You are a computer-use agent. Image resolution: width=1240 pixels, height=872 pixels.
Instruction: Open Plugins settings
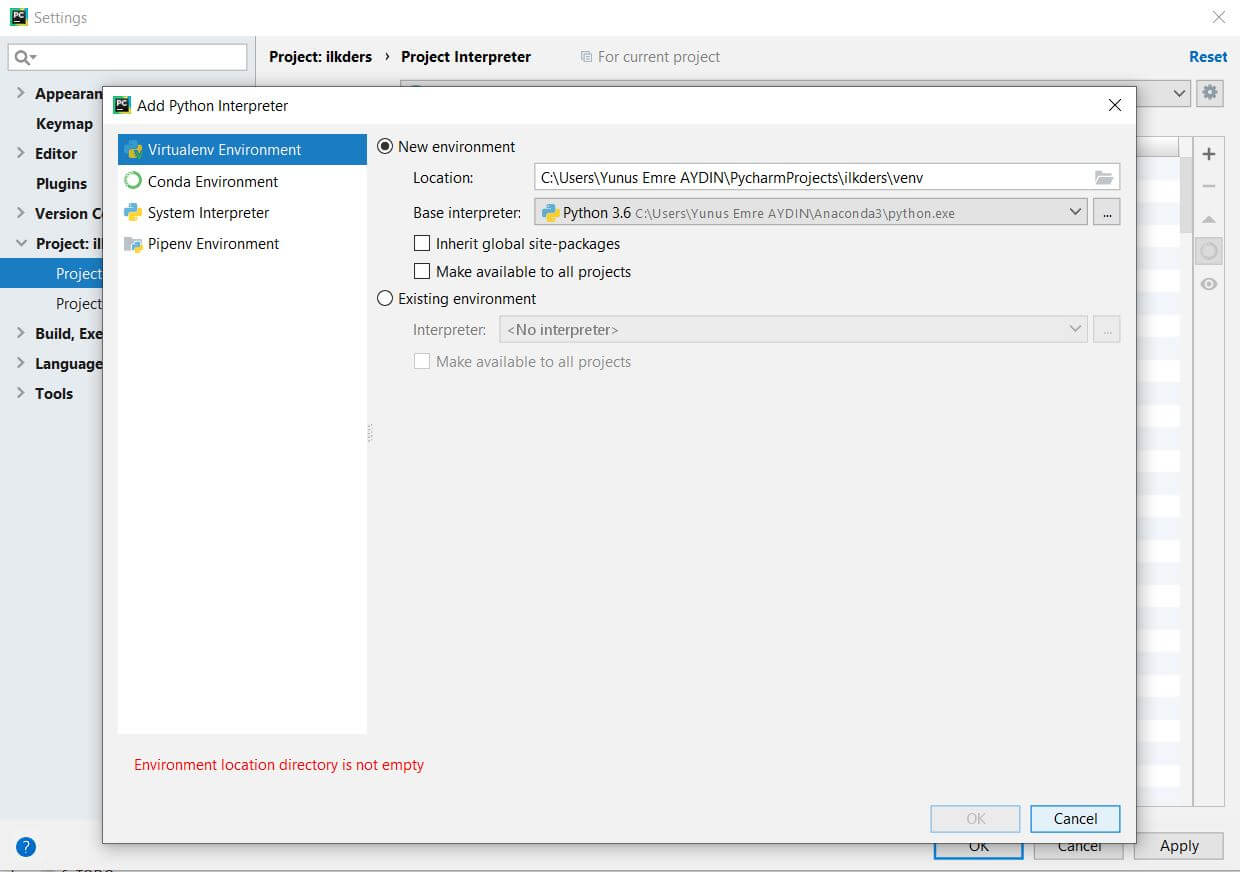62,184
